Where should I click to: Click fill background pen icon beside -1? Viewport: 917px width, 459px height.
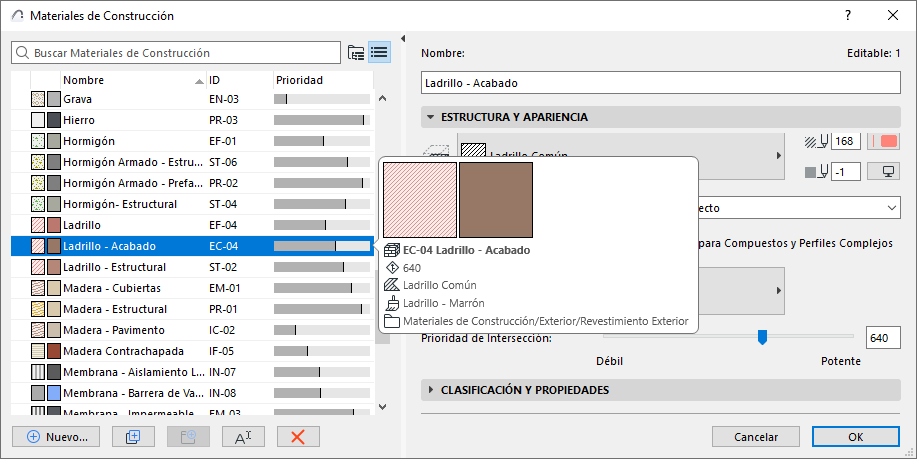[817, 172]
